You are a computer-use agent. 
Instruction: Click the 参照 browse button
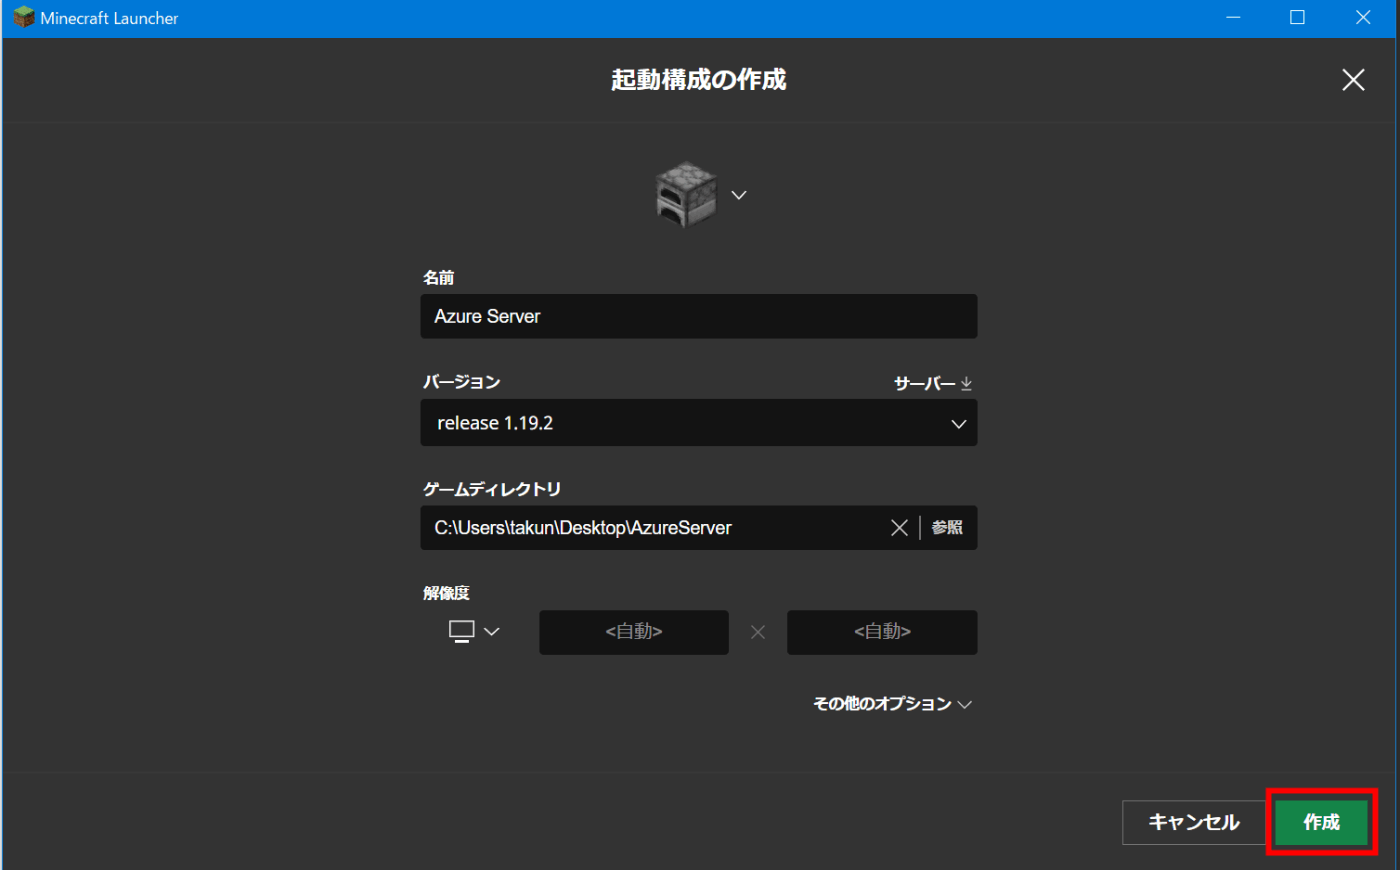coord(947,527)
